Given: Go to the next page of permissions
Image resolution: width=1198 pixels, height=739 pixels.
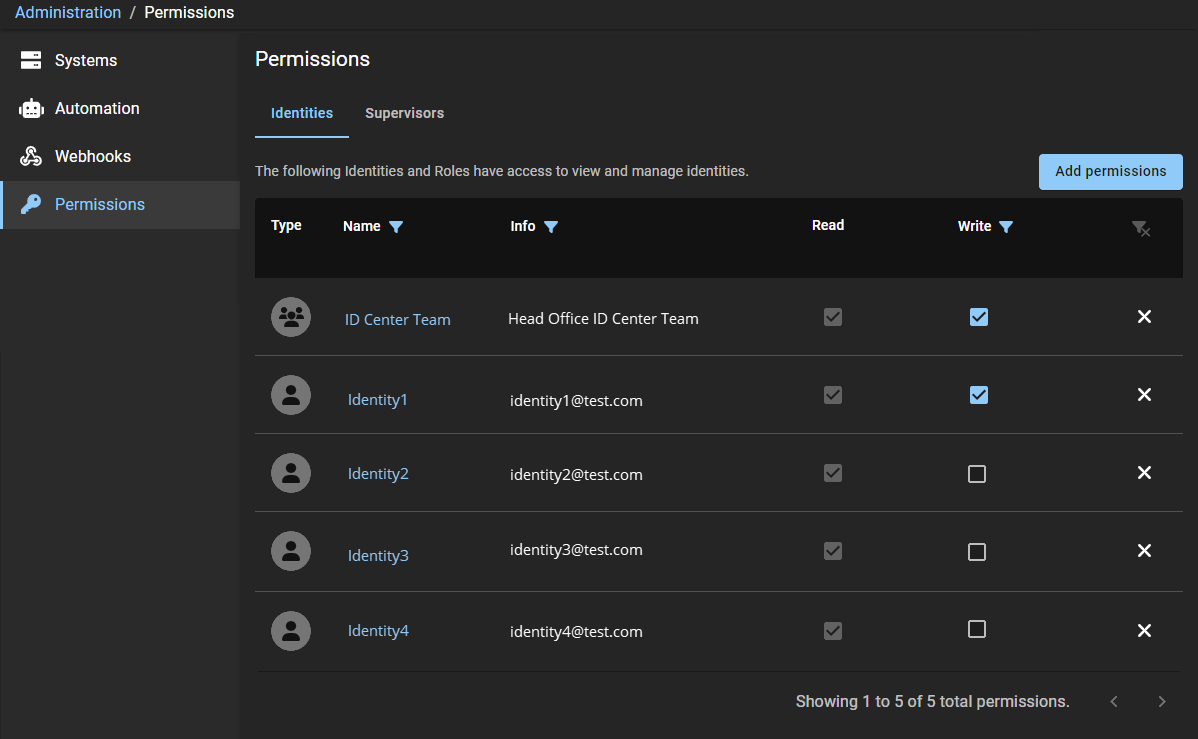Looking at the screenshot, I should [1161, 702].
